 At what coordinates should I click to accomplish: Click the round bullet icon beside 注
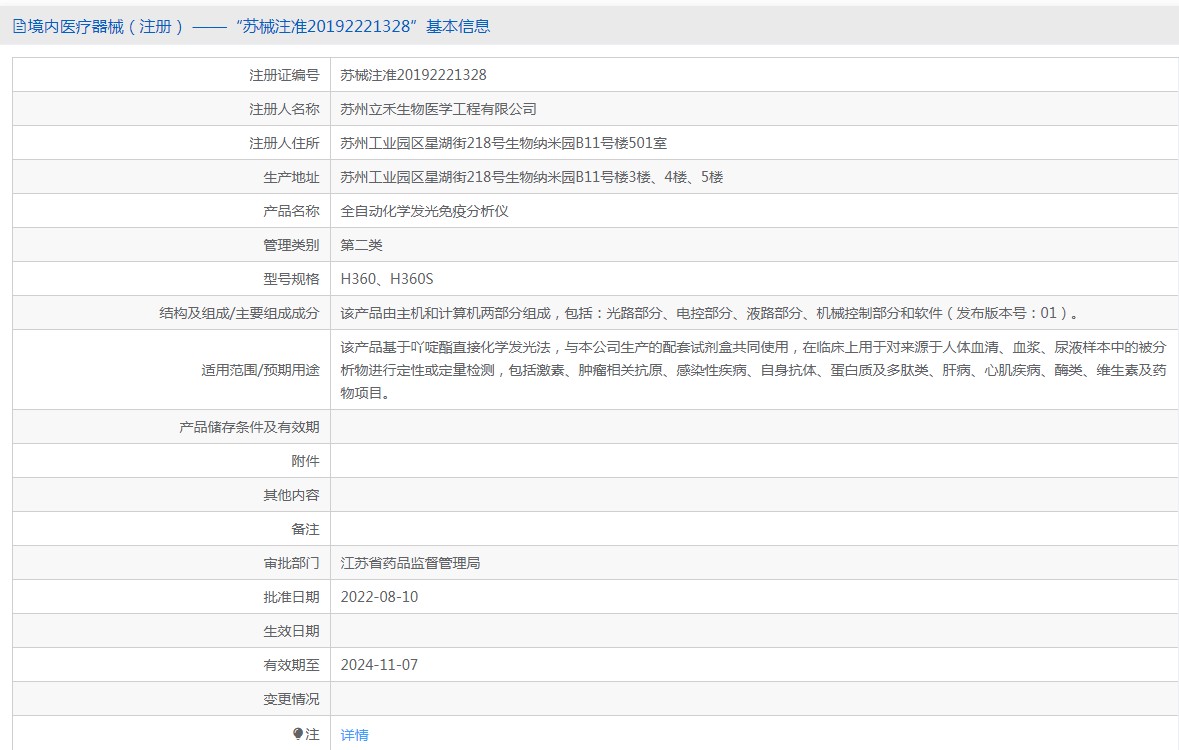[x=298, y=734]
